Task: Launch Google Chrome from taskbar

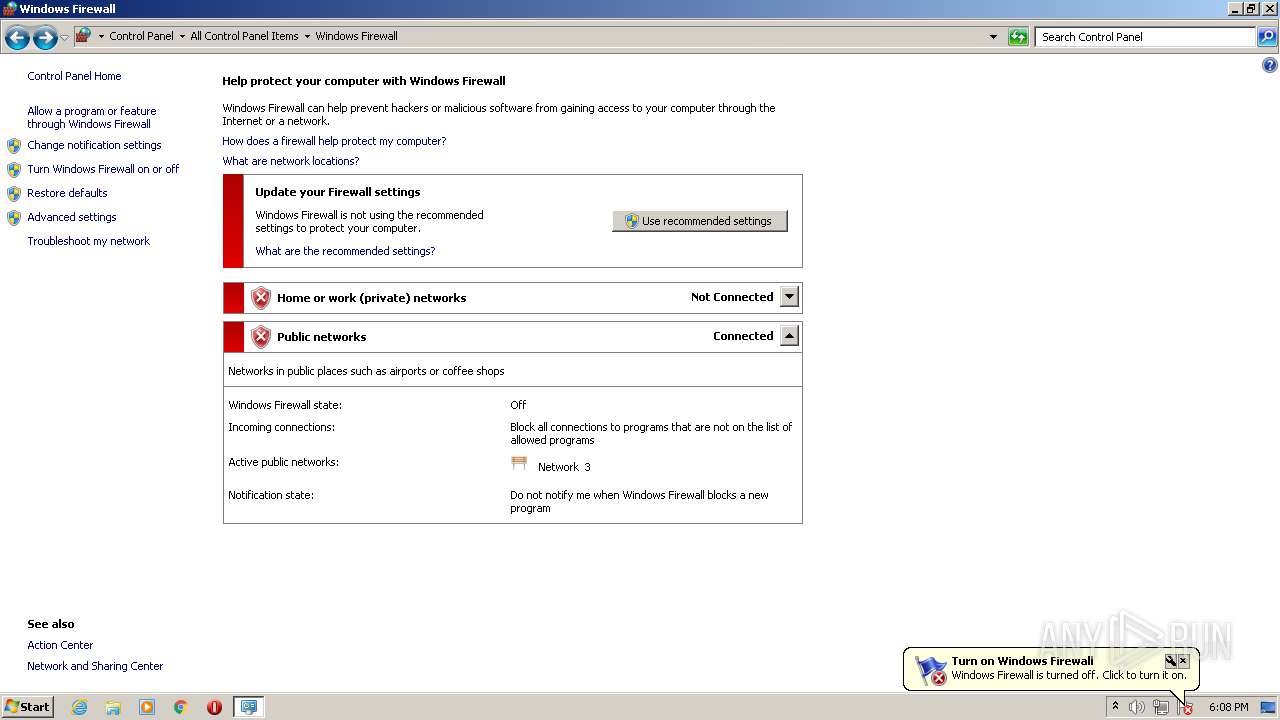Action: 181,707
